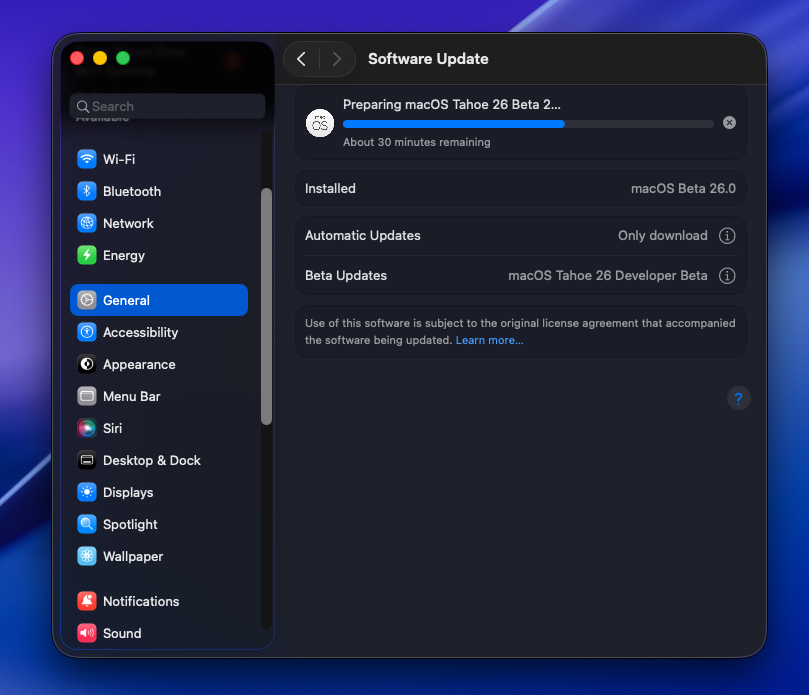This screenshot has height=695, width=809.
Task: Go forward with the right chevron
Action: click(x=336, y=59)
